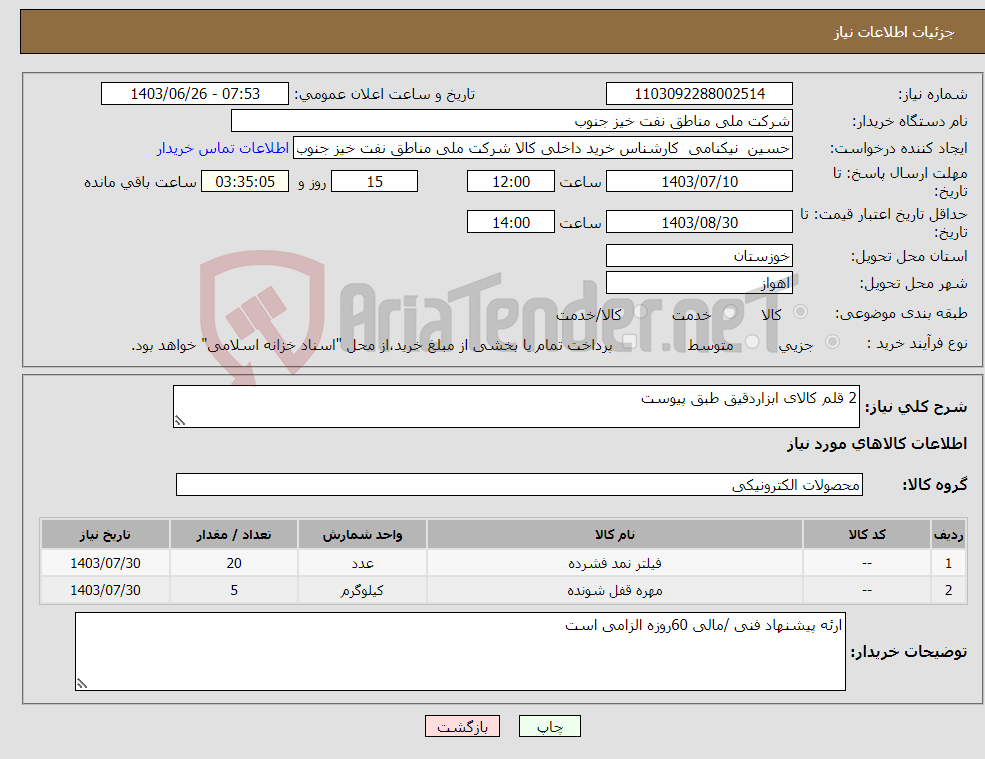
Task: Click the چاپ (print) button
Action: coord(550,726)
